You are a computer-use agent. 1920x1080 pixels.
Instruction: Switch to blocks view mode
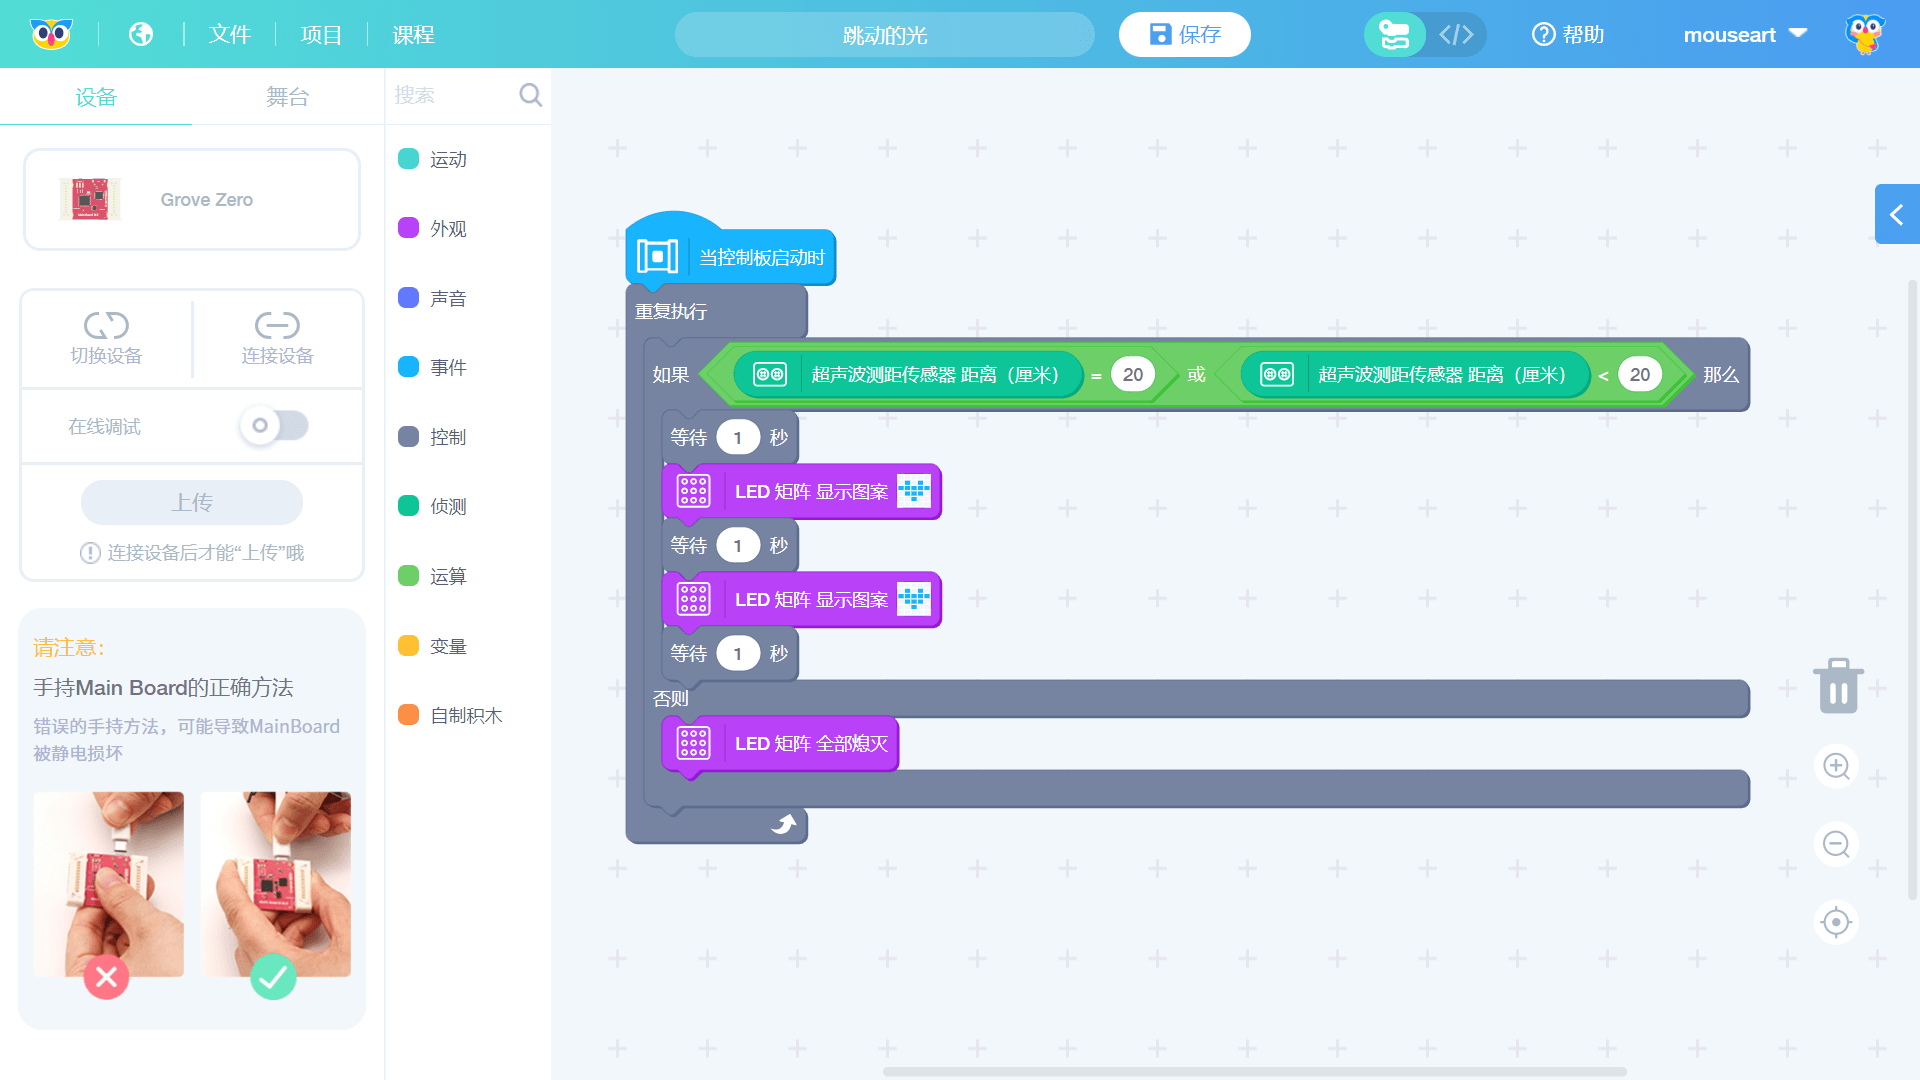coord(1395,35)
